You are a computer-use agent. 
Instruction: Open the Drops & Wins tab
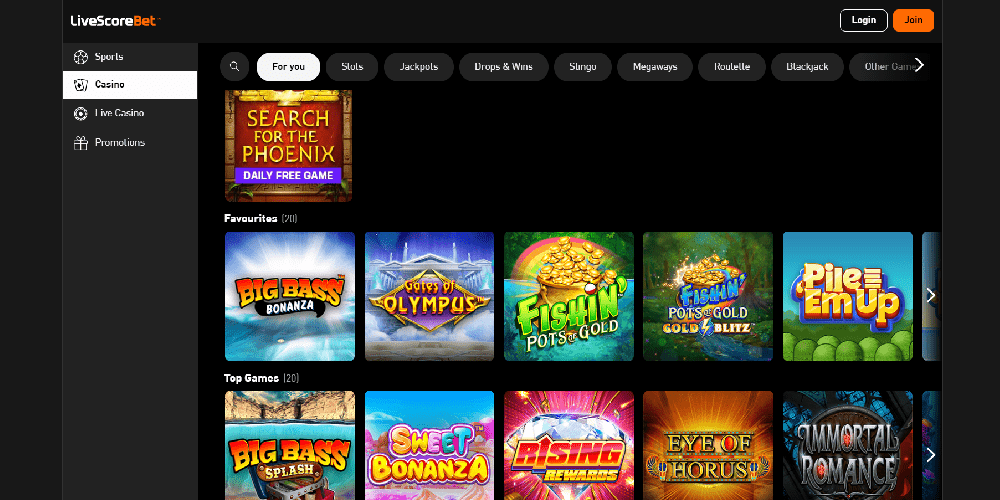coord(504,66)
